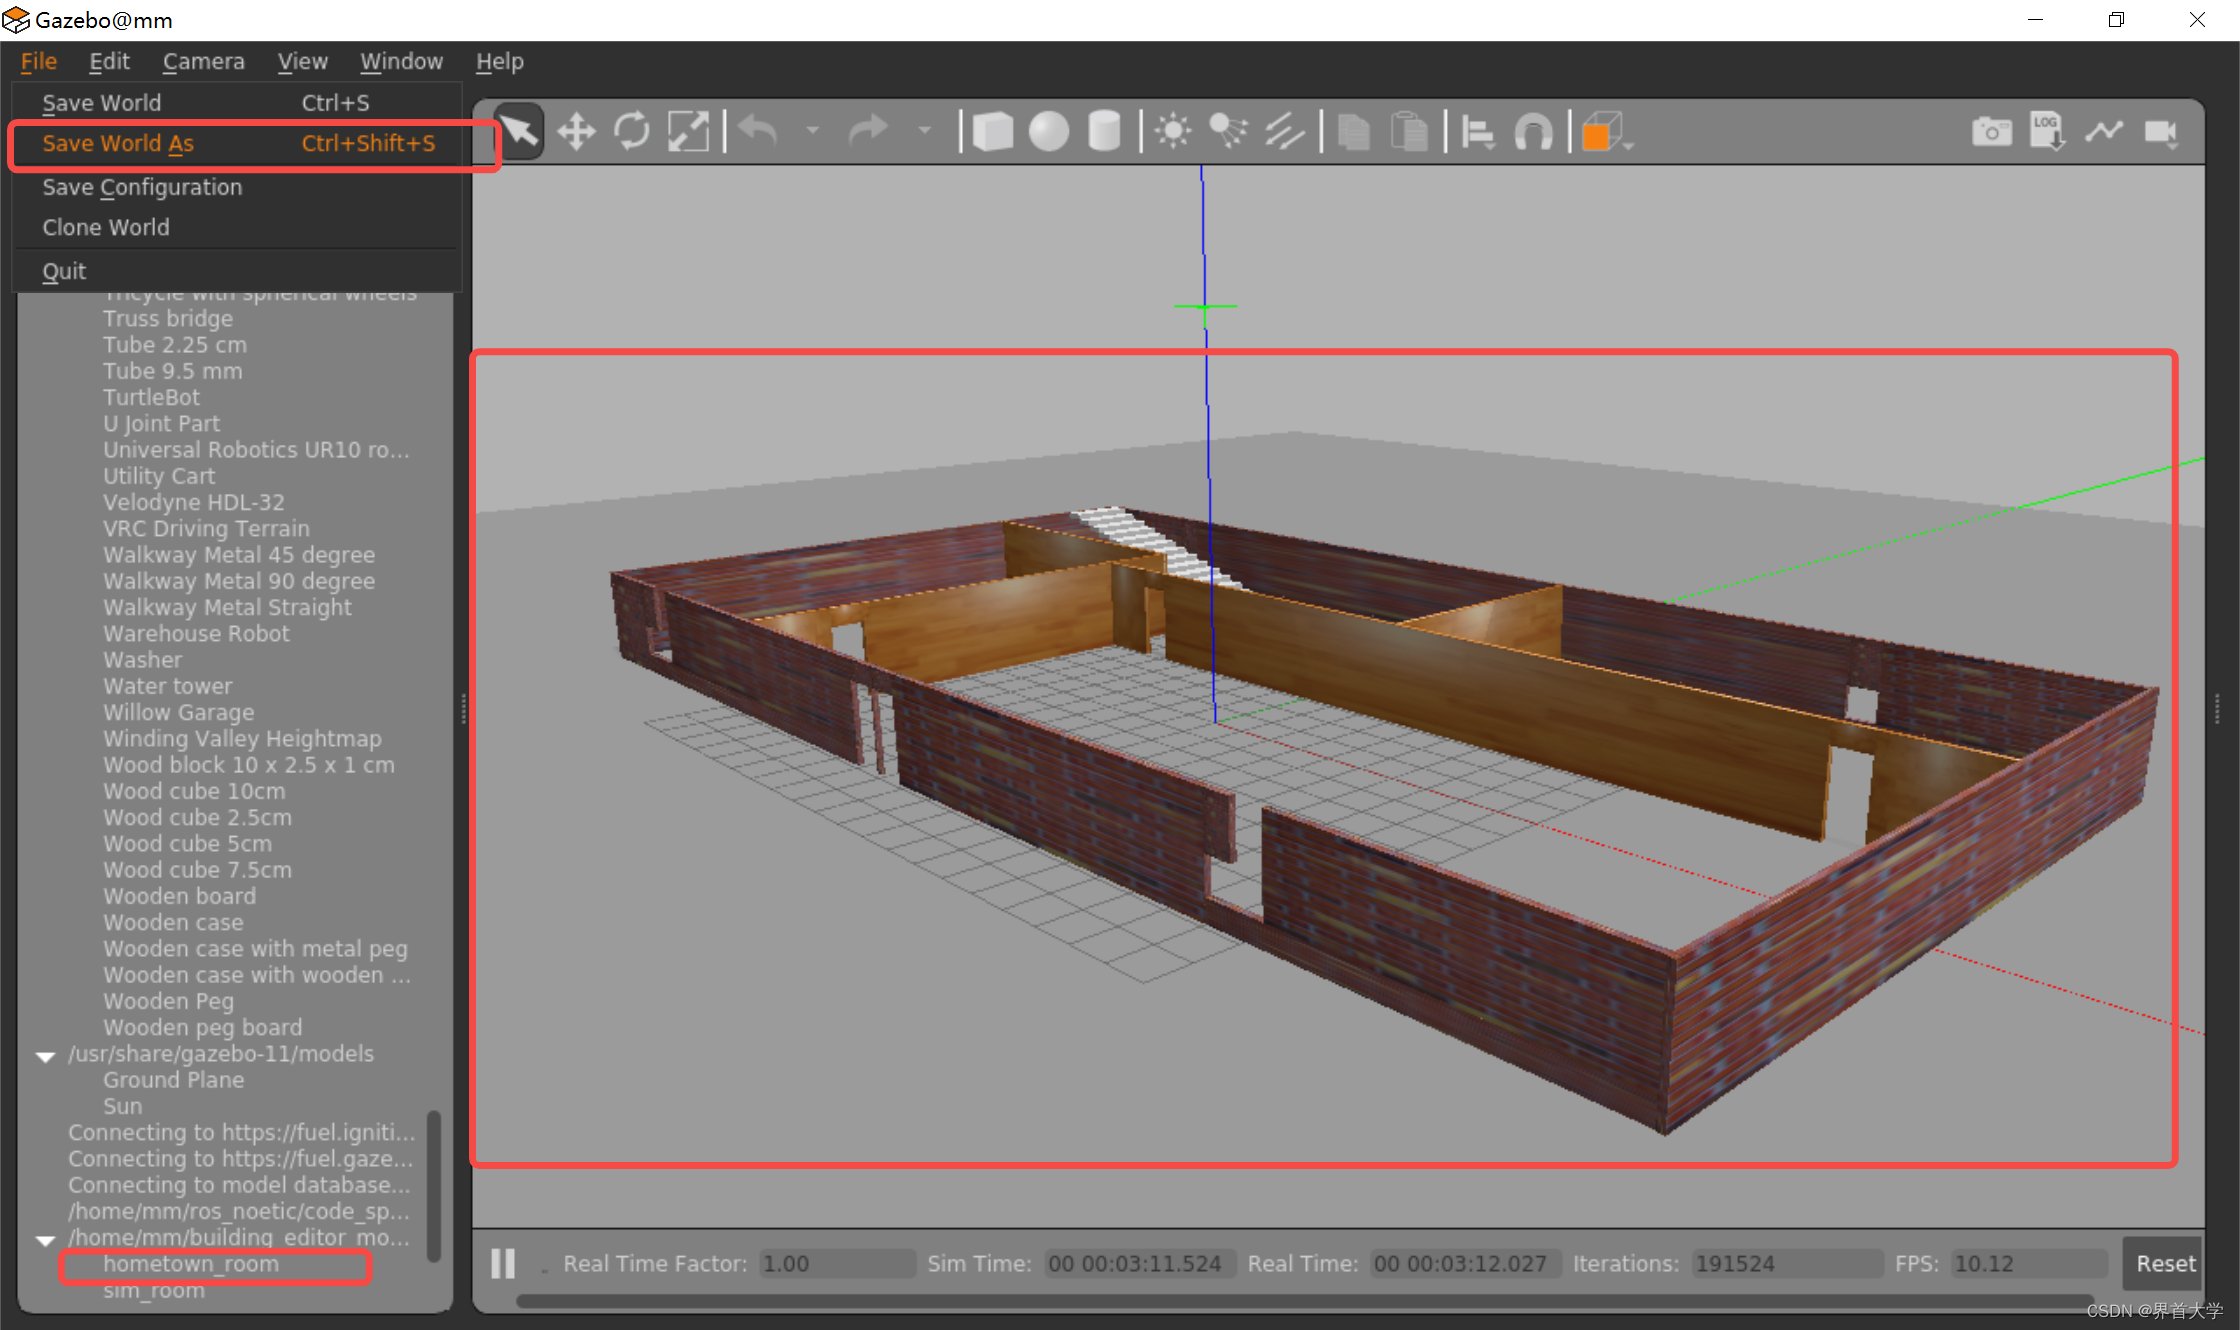The width and height of the screenshot is (2240, 1330).
Task: Select the sphere primitive shape icon
Action: point(1045,131)
